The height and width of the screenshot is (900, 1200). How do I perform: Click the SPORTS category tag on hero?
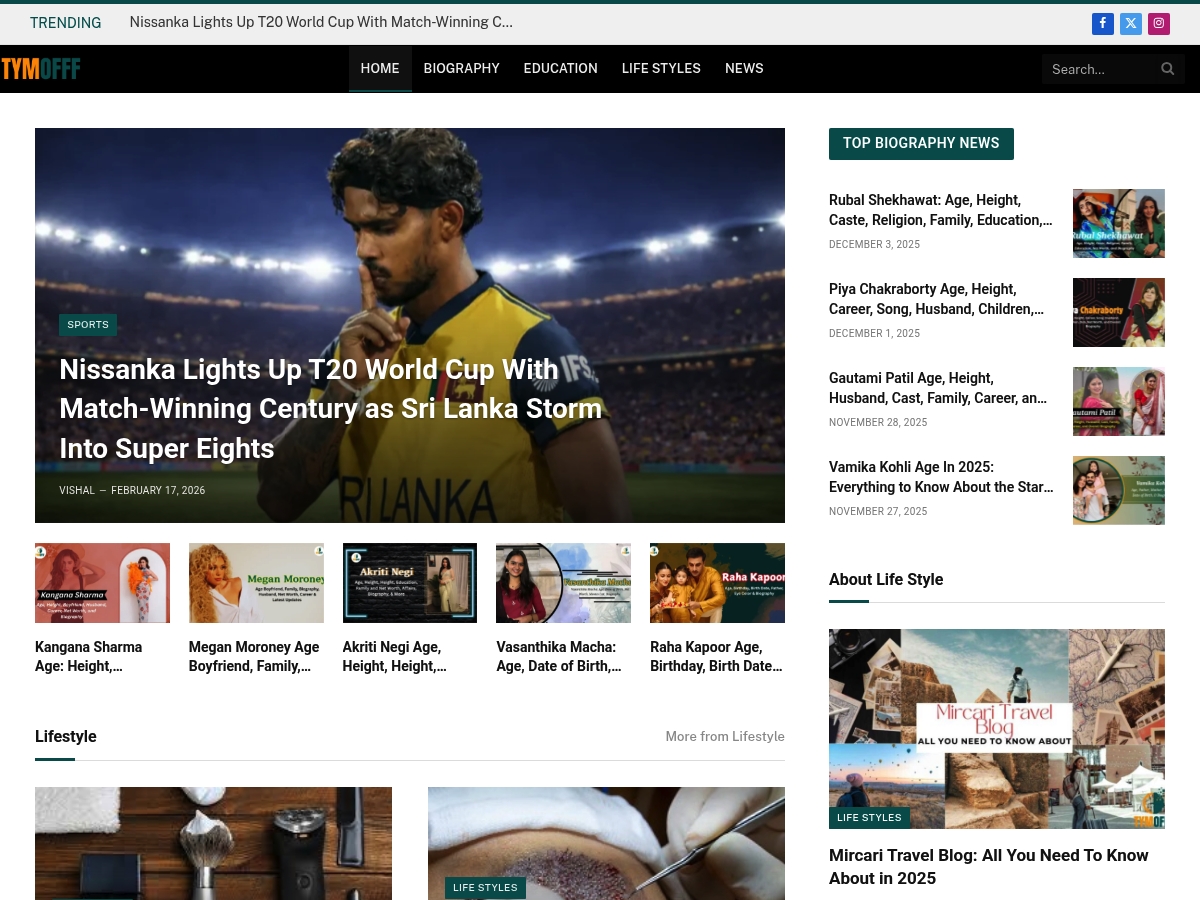(x=88, y=325)
